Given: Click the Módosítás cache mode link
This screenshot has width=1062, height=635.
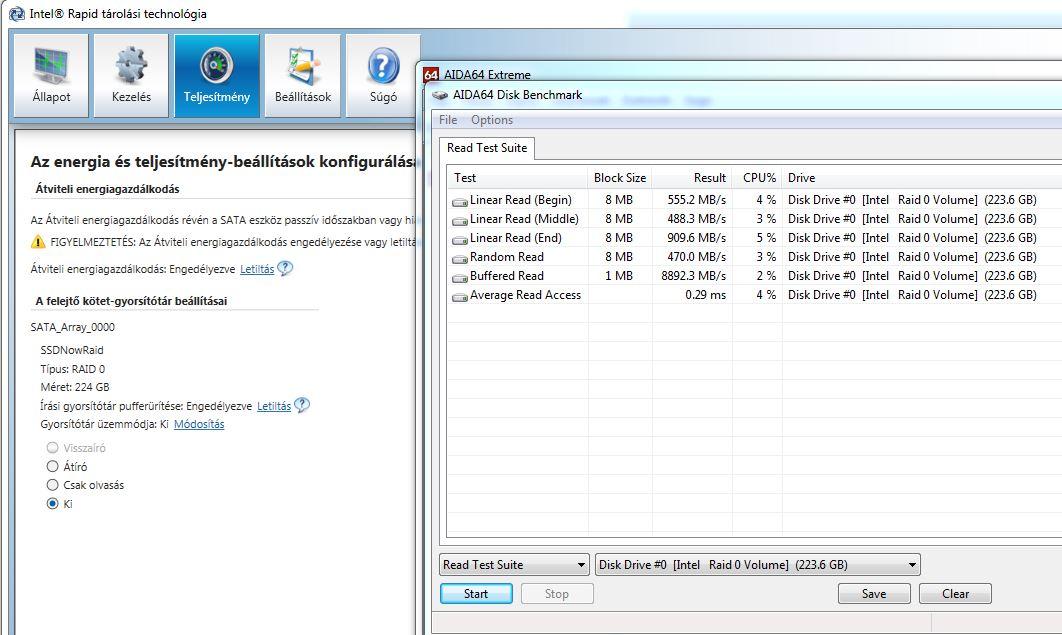Looking at the screenshot, I should pos(199,424).
